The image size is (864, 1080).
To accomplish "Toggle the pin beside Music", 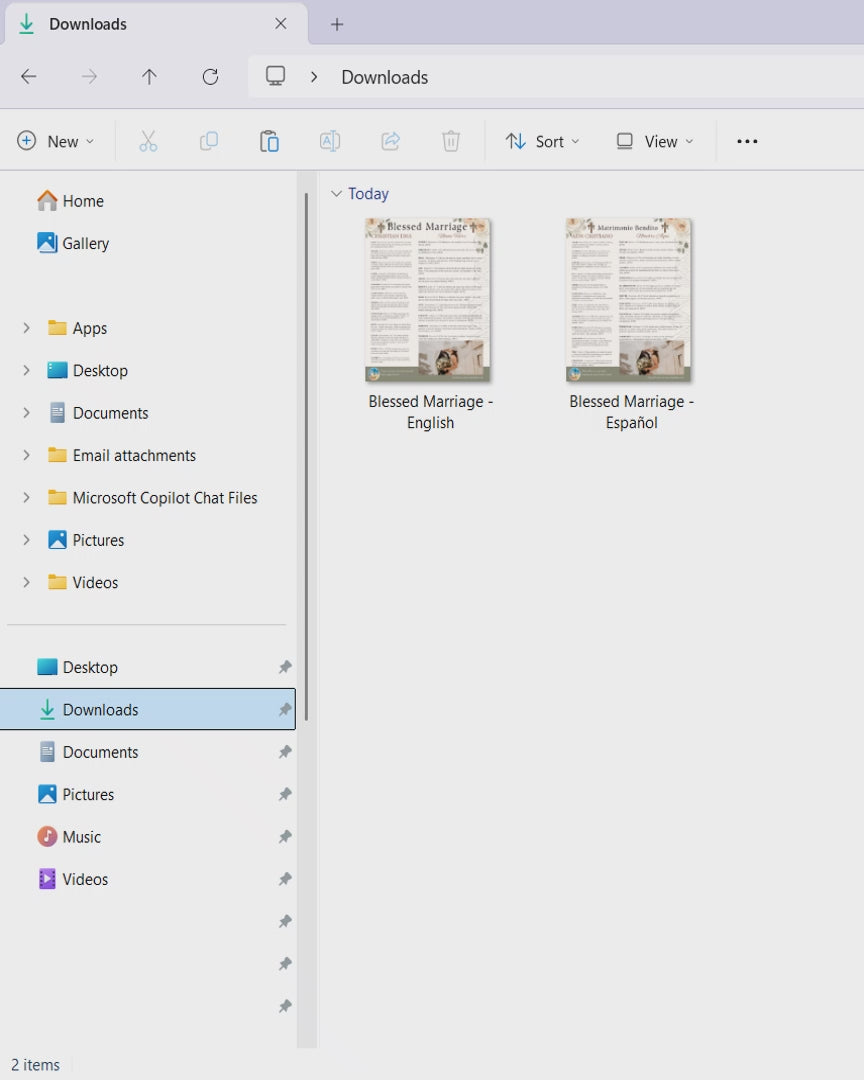I will click(x=285, y=837).
